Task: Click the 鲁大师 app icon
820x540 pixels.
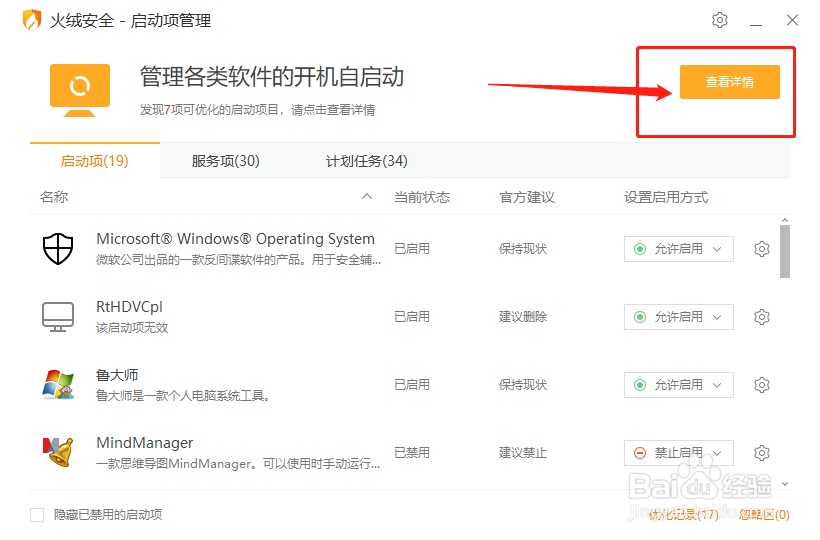Action: coord(58,384)
